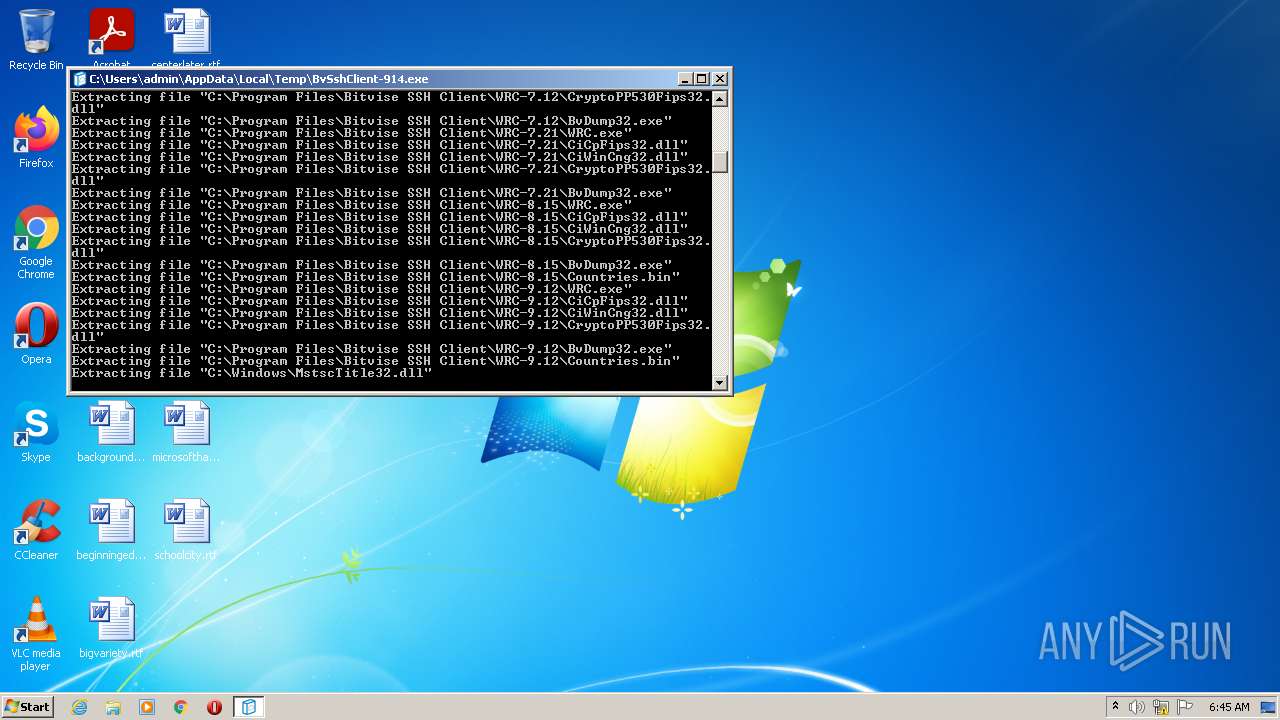The height and width of the screenshot is (720, 1280).
Task: Open the bigvariety.rtf document icon
Action: coord(111,628)
